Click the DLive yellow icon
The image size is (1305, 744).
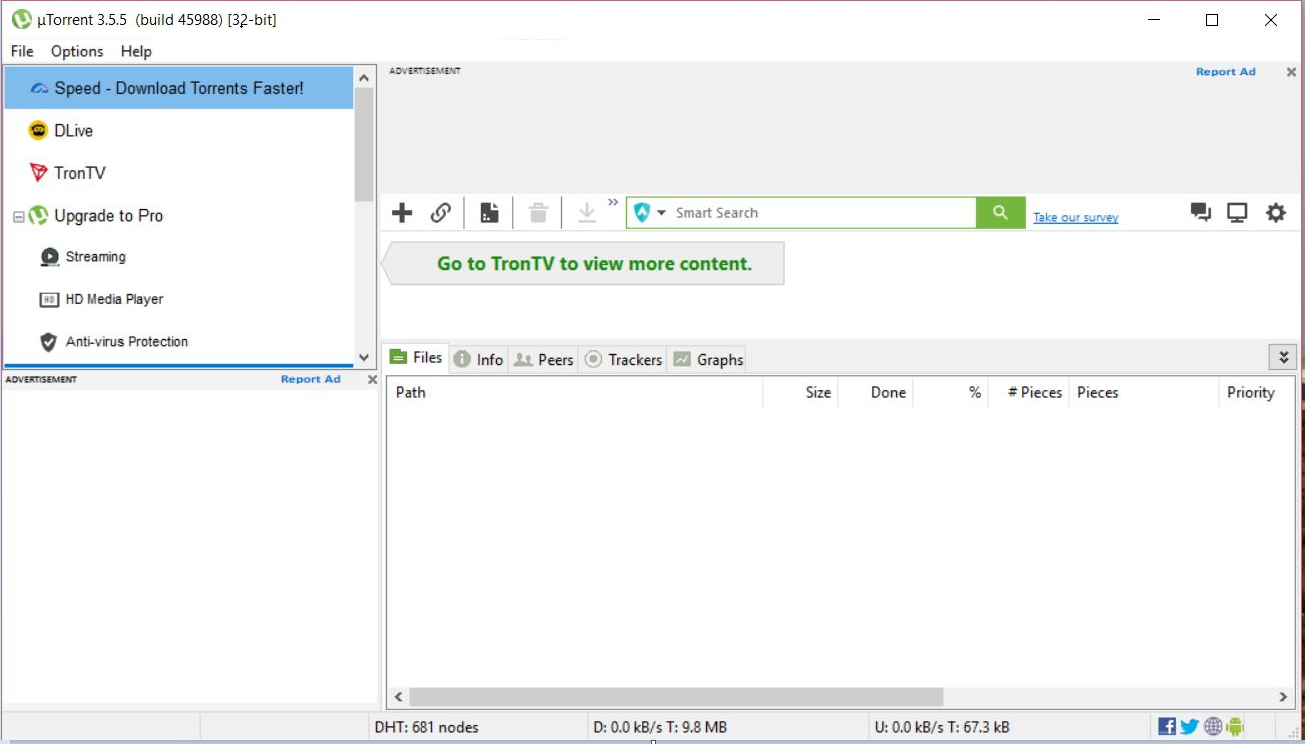(38, 130)
